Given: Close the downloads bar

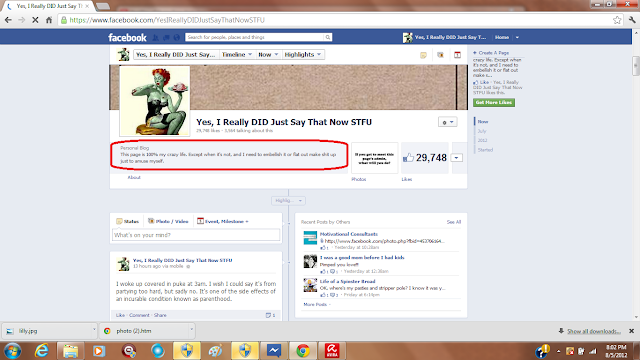Looking at the screenshot, I should pos(631,331).
